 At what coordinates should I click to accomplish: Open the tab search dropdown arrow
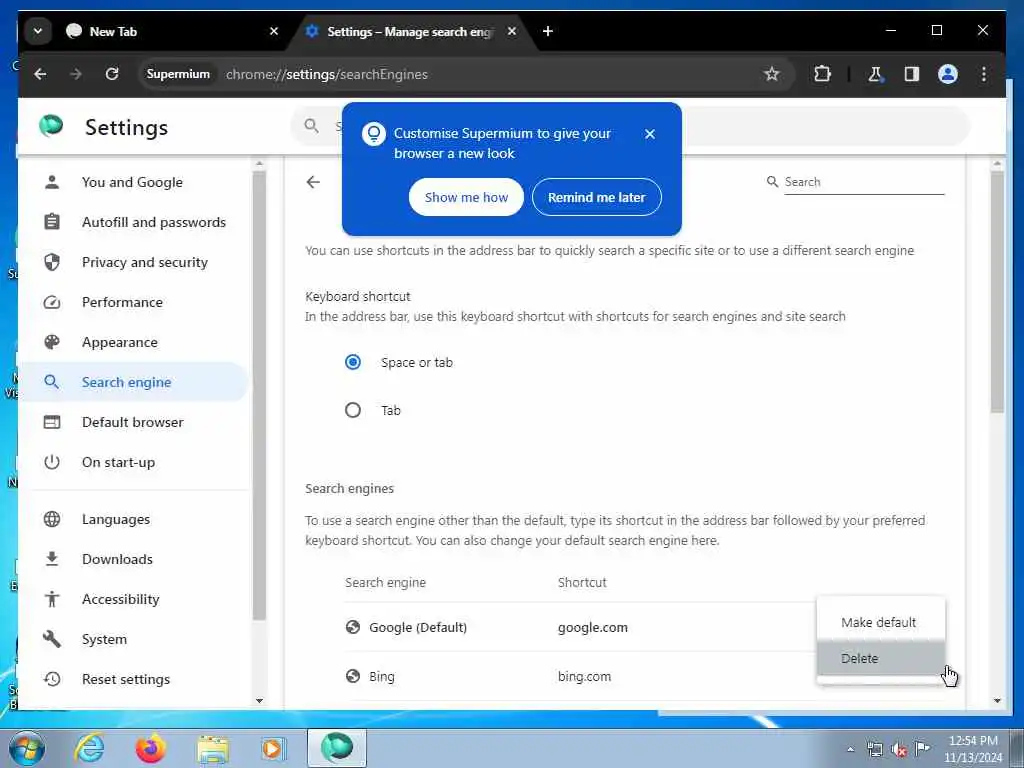(x=38, y=31)
